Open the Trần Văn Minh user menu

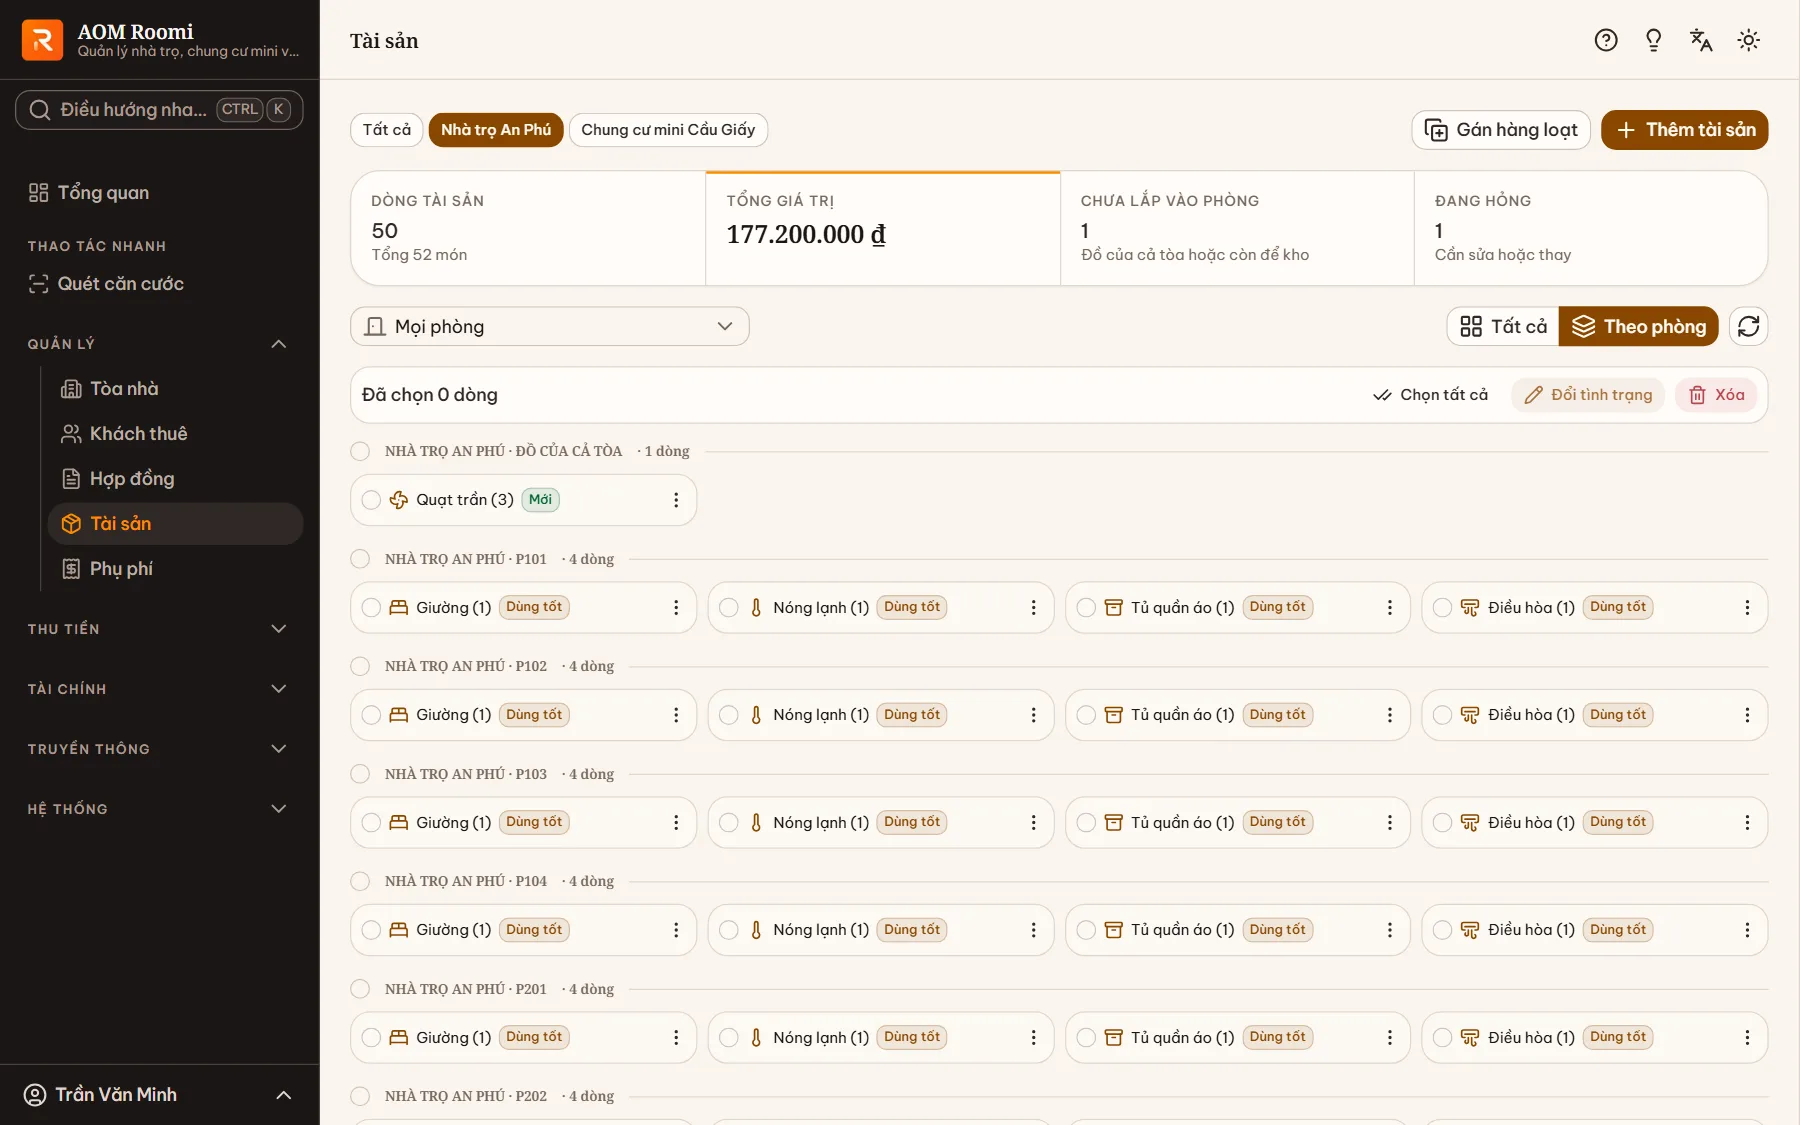[159, 1095]
